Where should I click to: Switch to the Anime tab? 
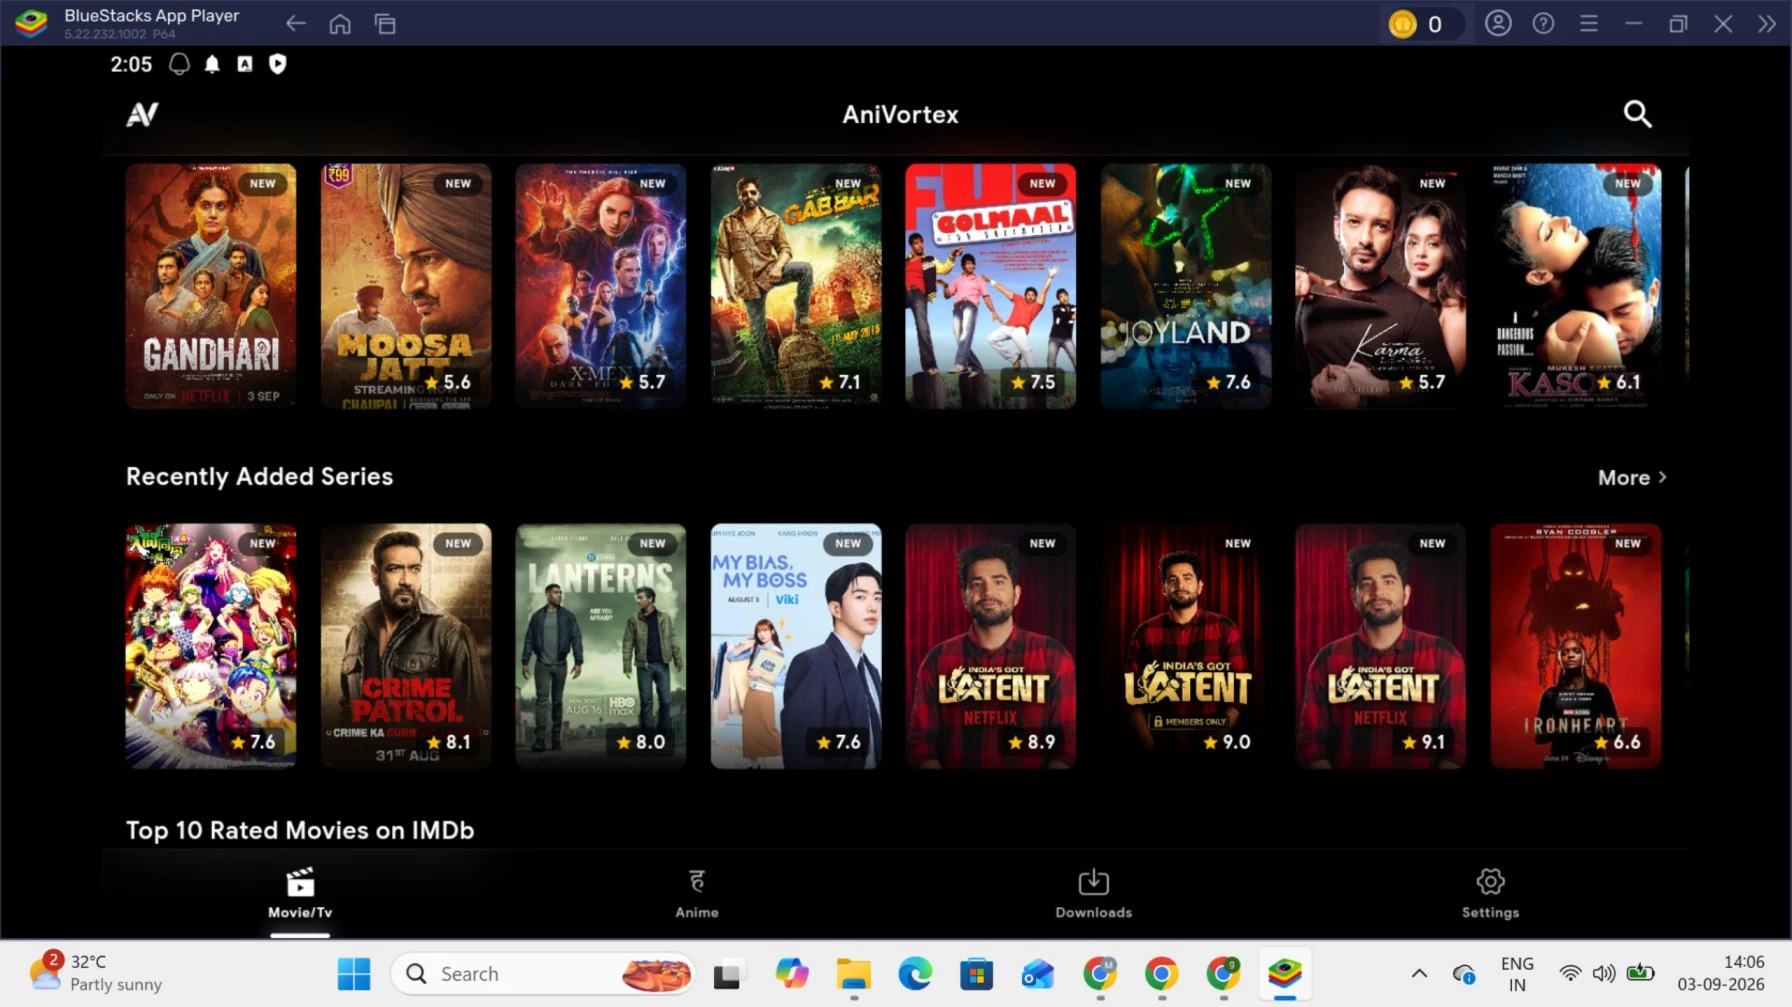[697, 894]
